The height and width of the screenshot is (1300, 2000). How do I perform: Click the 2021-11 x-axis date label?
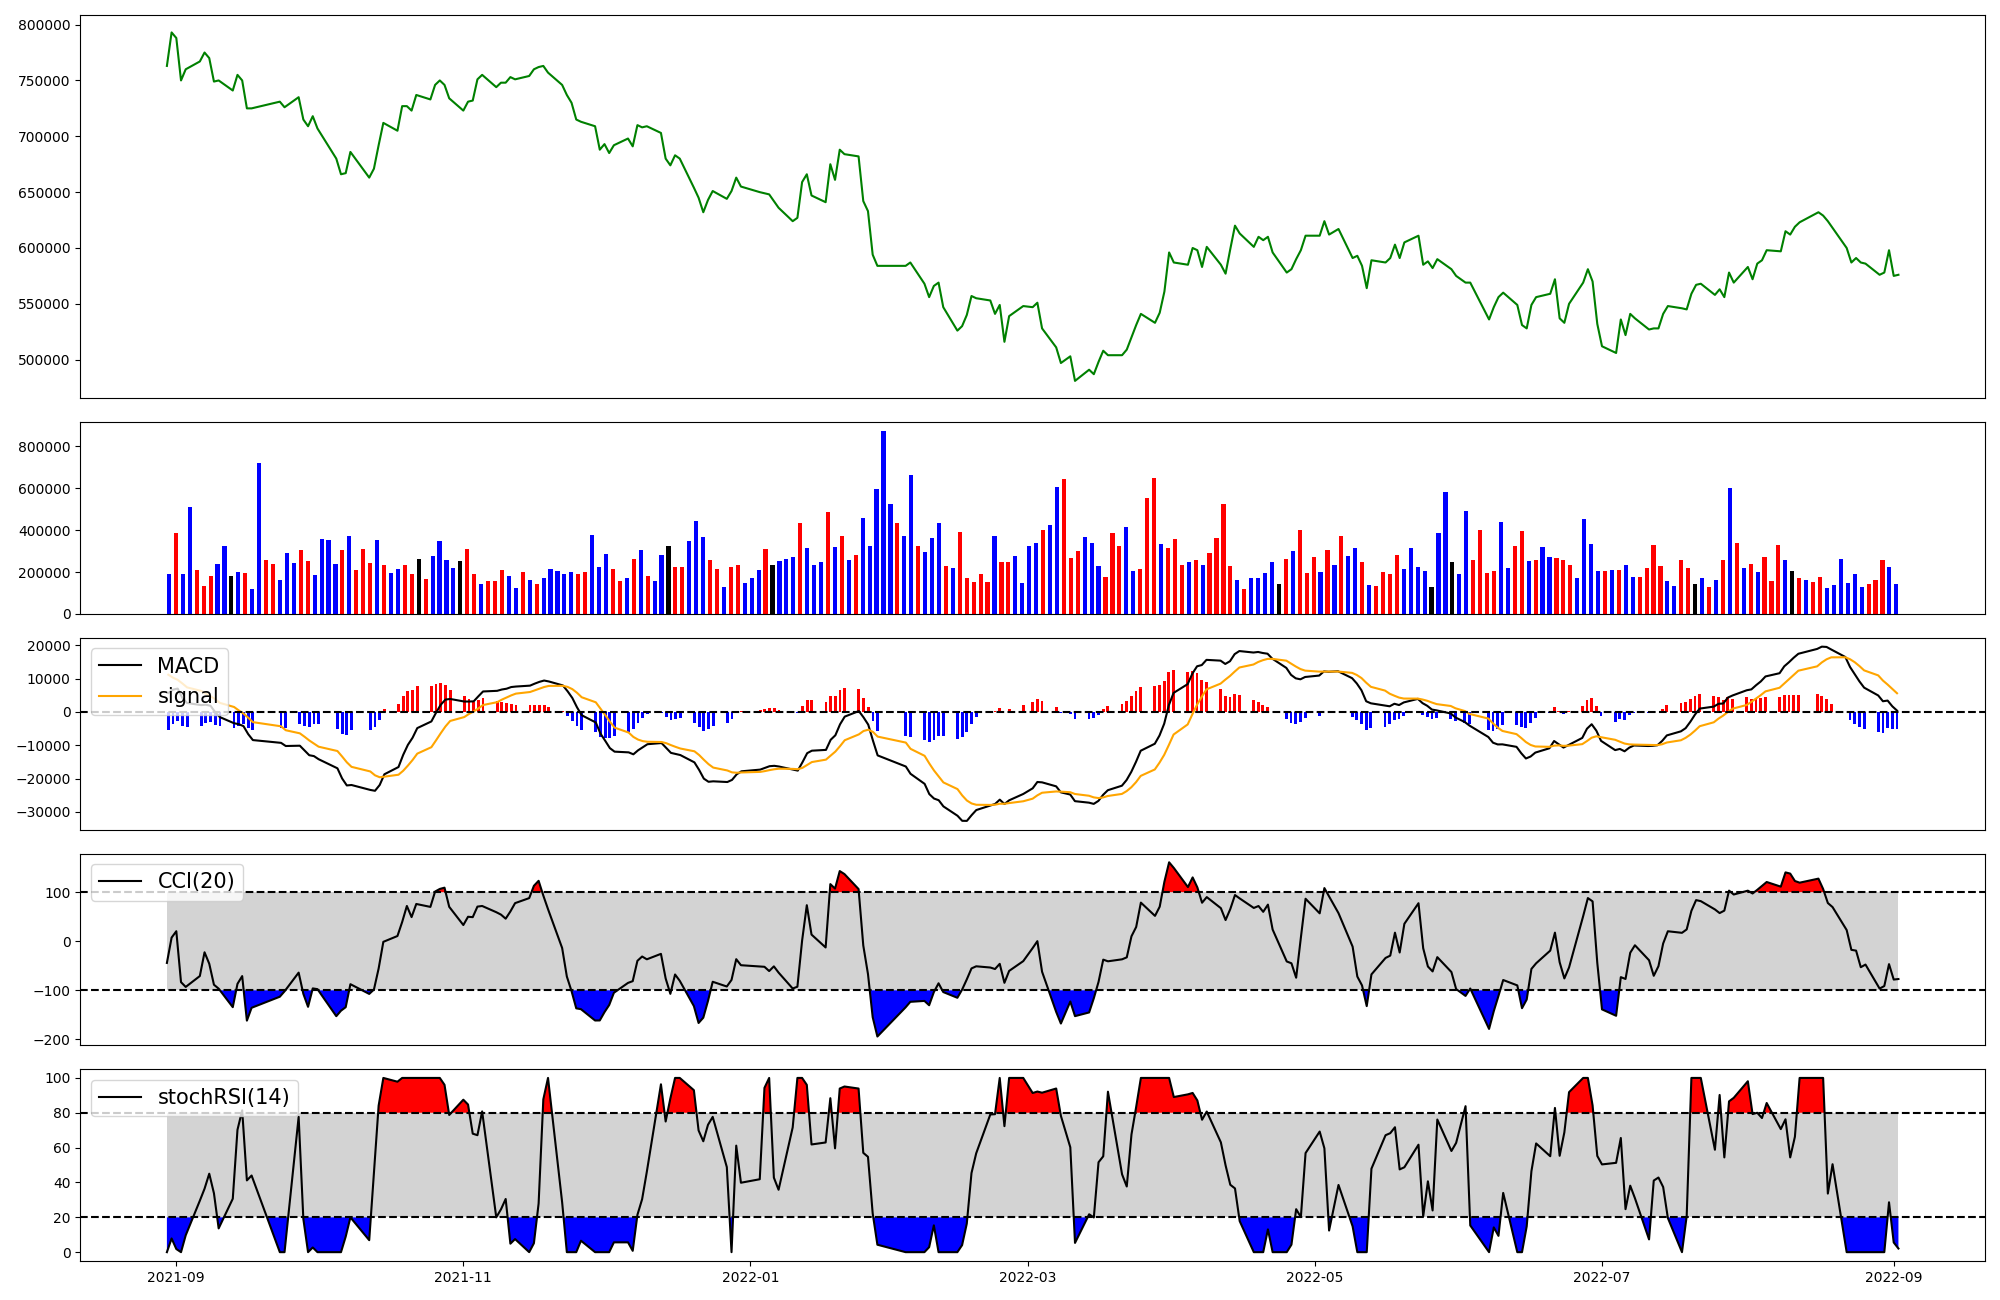(x=463, y=1277)
